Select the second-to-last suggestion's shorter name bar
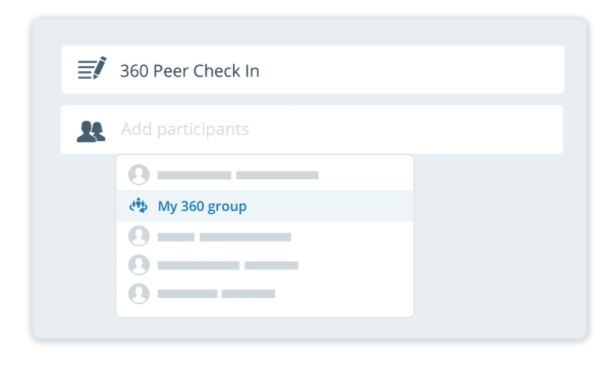This screenshot has width=610, height=366. [272, 265]
